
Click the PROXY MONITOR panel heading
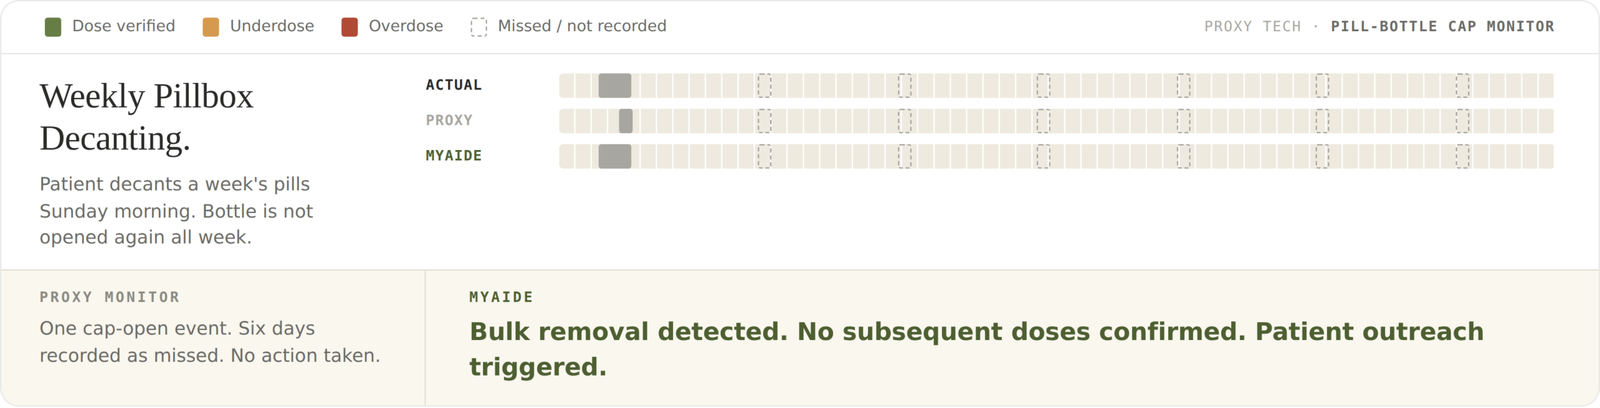pos(110,297)
